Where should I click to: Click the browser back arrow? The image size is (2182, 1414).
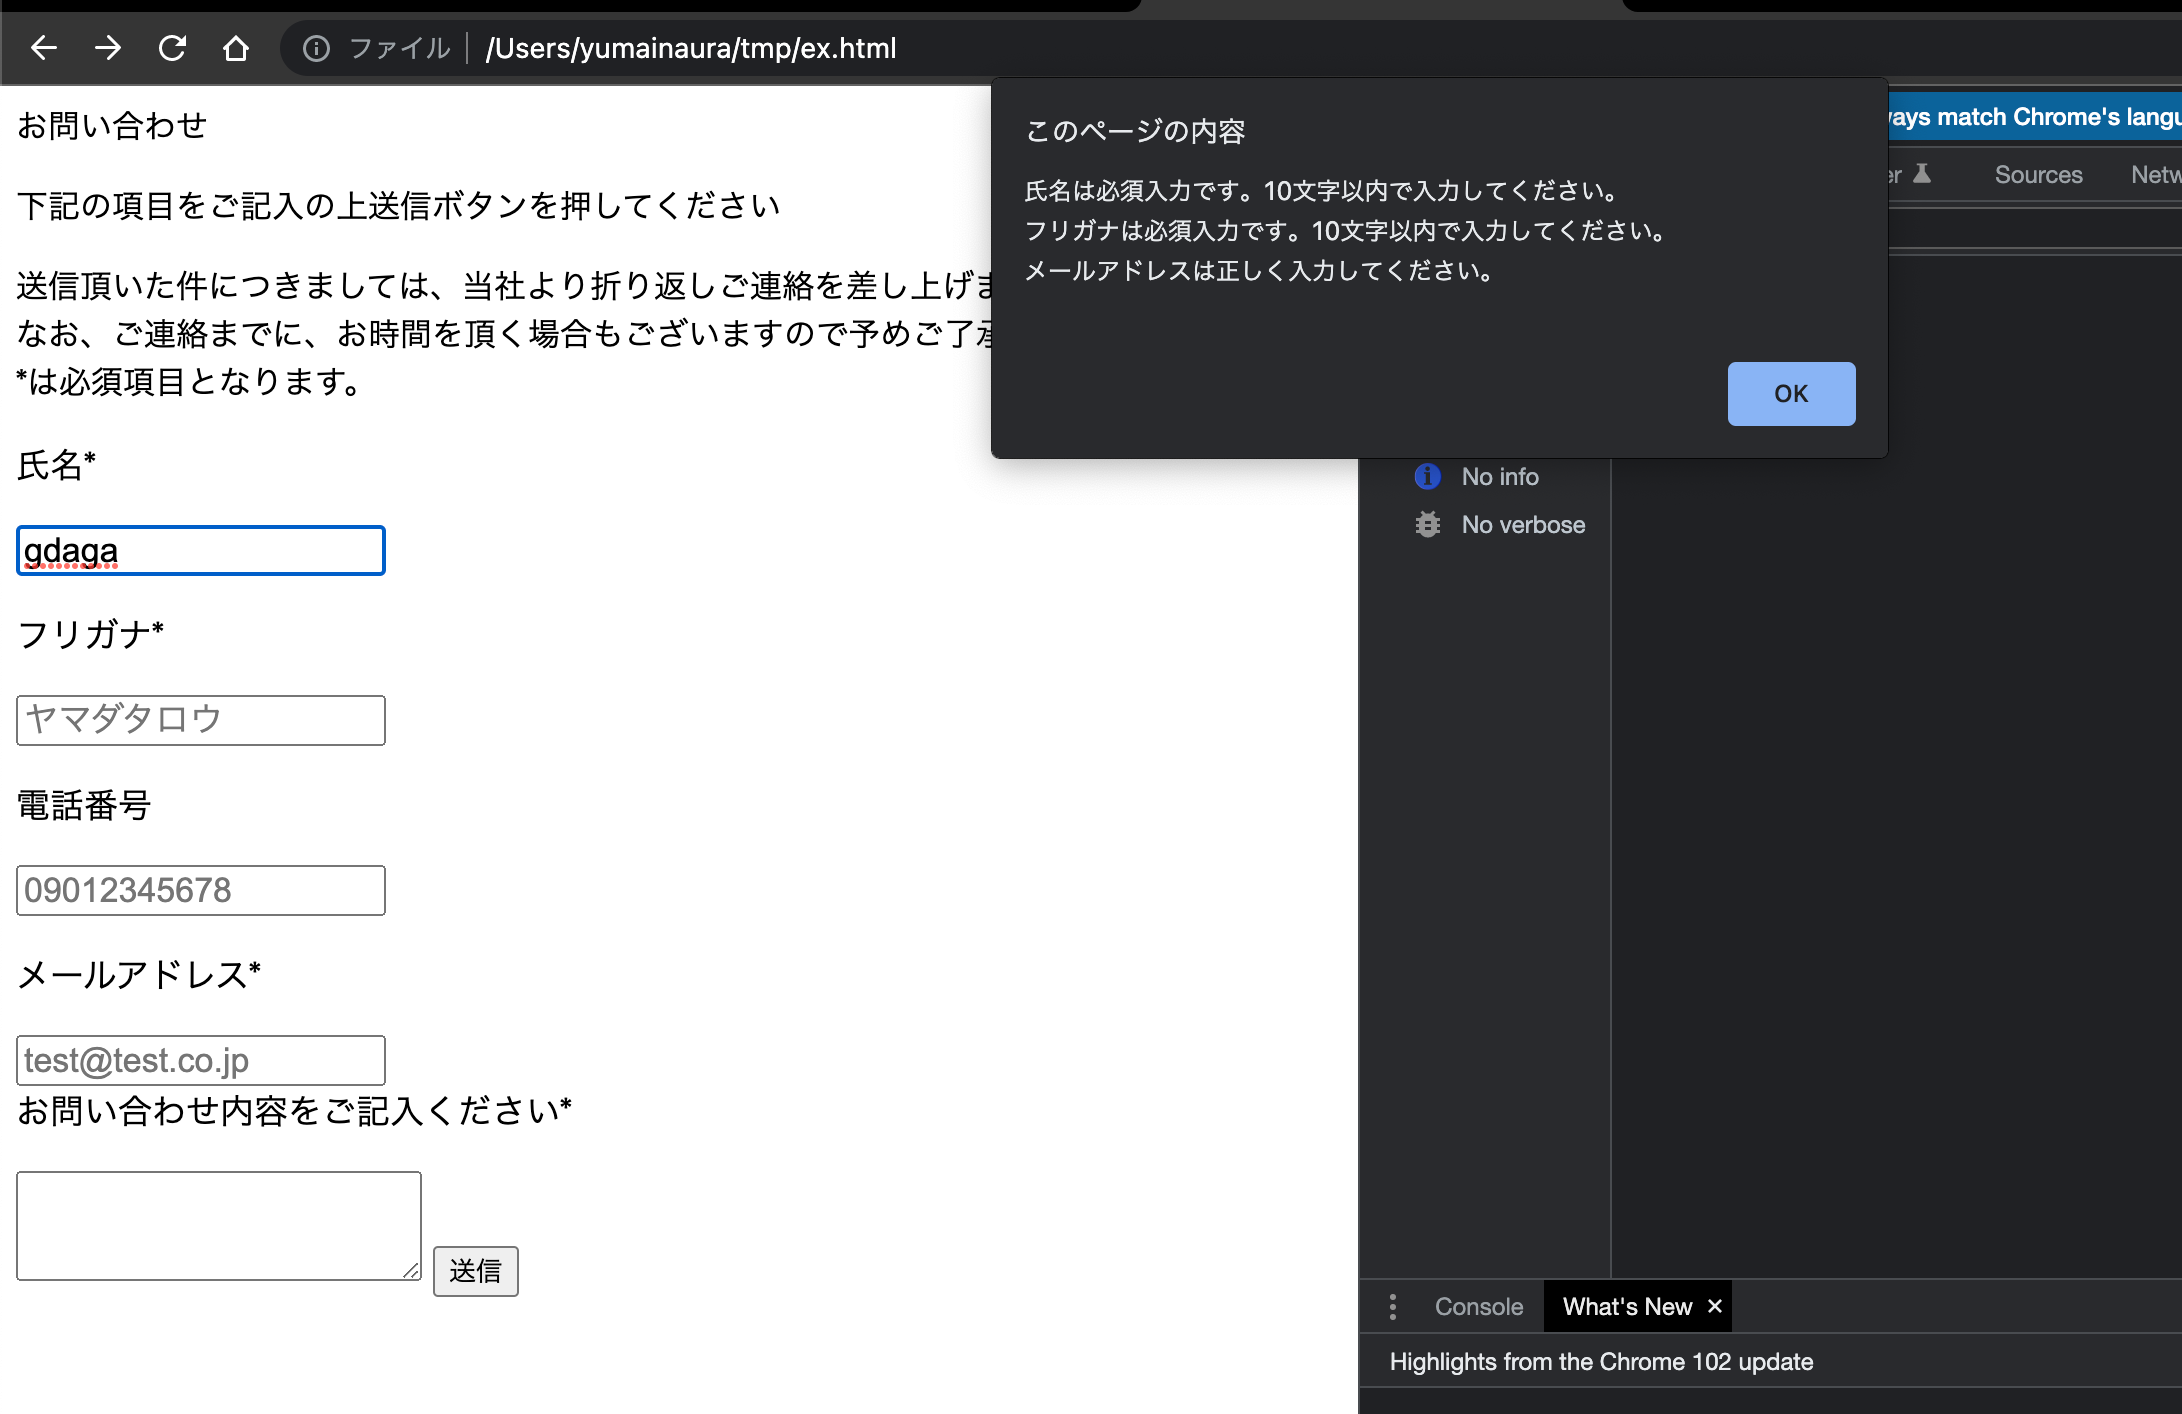44,48
